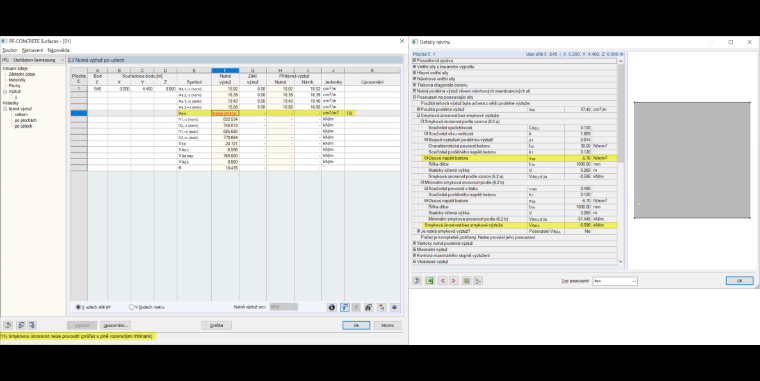Click the green Excel export icon in Detaily návrhu
Viewport: 760px width, 381px height.
(x=429, y=281)
